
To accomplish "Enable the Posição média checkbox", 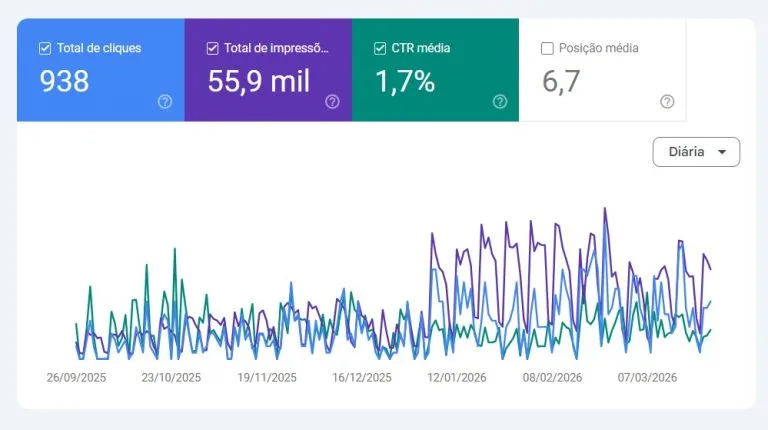I will click(547, 48).
